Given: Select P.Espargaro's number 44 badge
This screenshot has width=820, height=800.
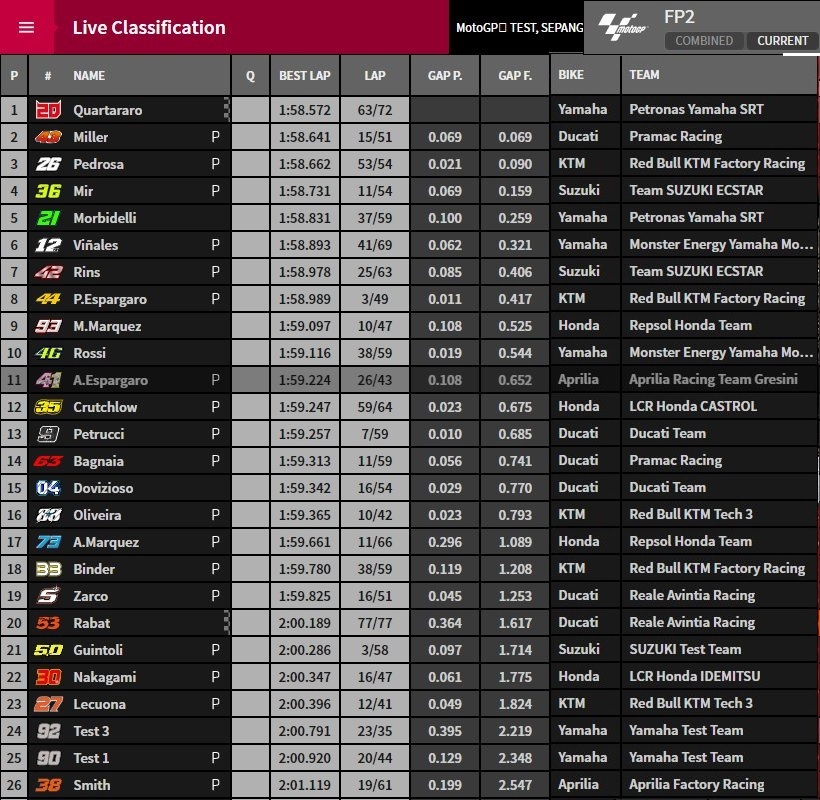Looking at the screenshot, I should 48,299.
